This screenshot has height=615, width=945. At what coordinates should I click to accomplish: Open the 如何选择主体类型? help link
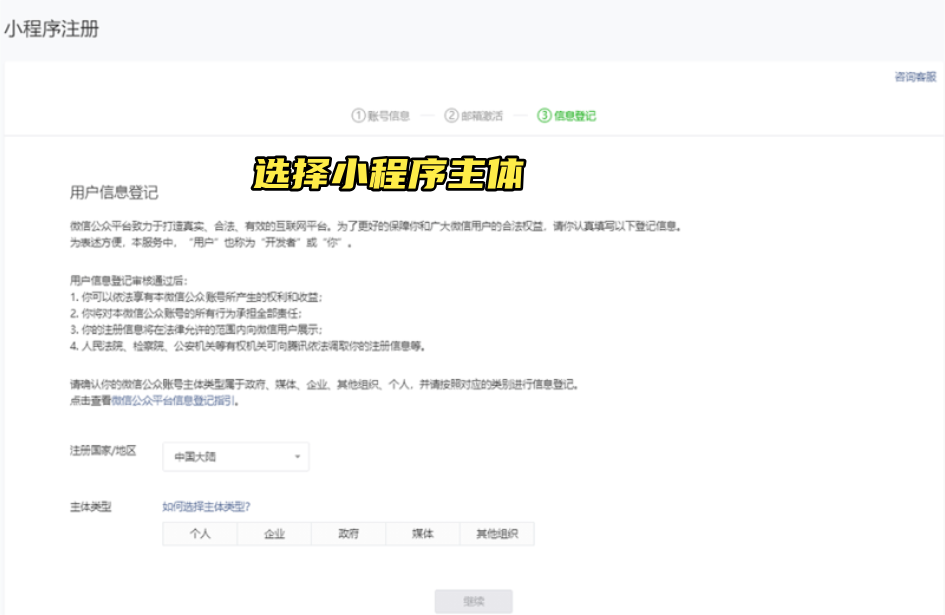pyautogui.click(x=206, y=506)
